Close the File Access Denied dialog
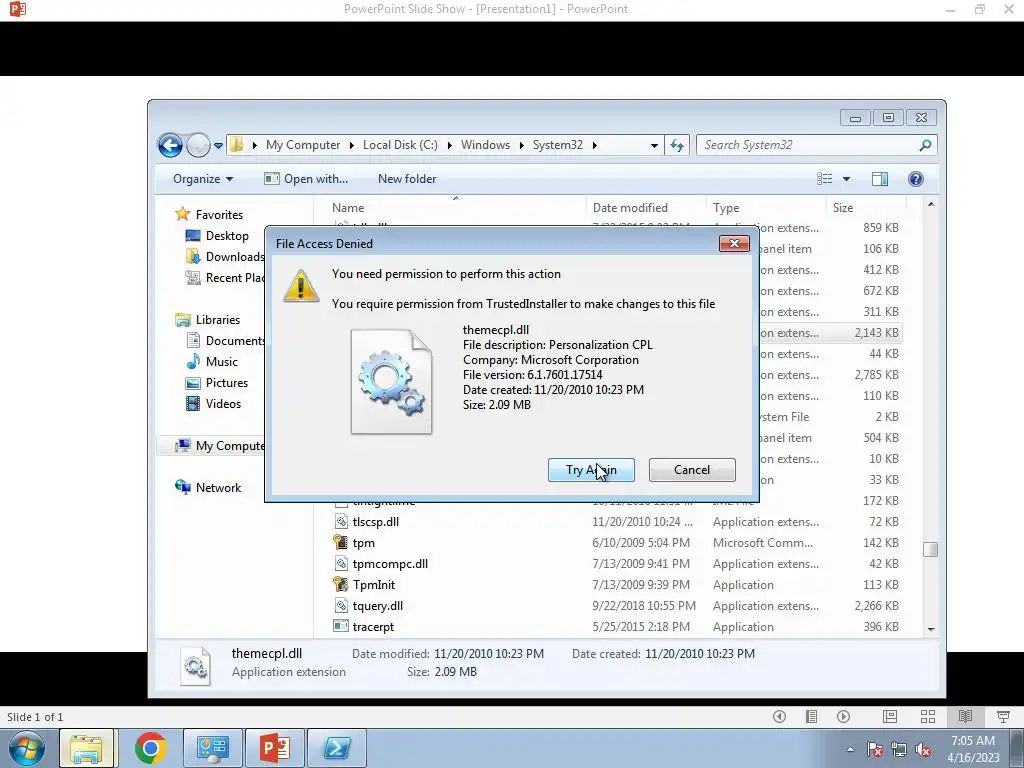Viewport: 1024px width, 768px height. [x=734, y=244]
